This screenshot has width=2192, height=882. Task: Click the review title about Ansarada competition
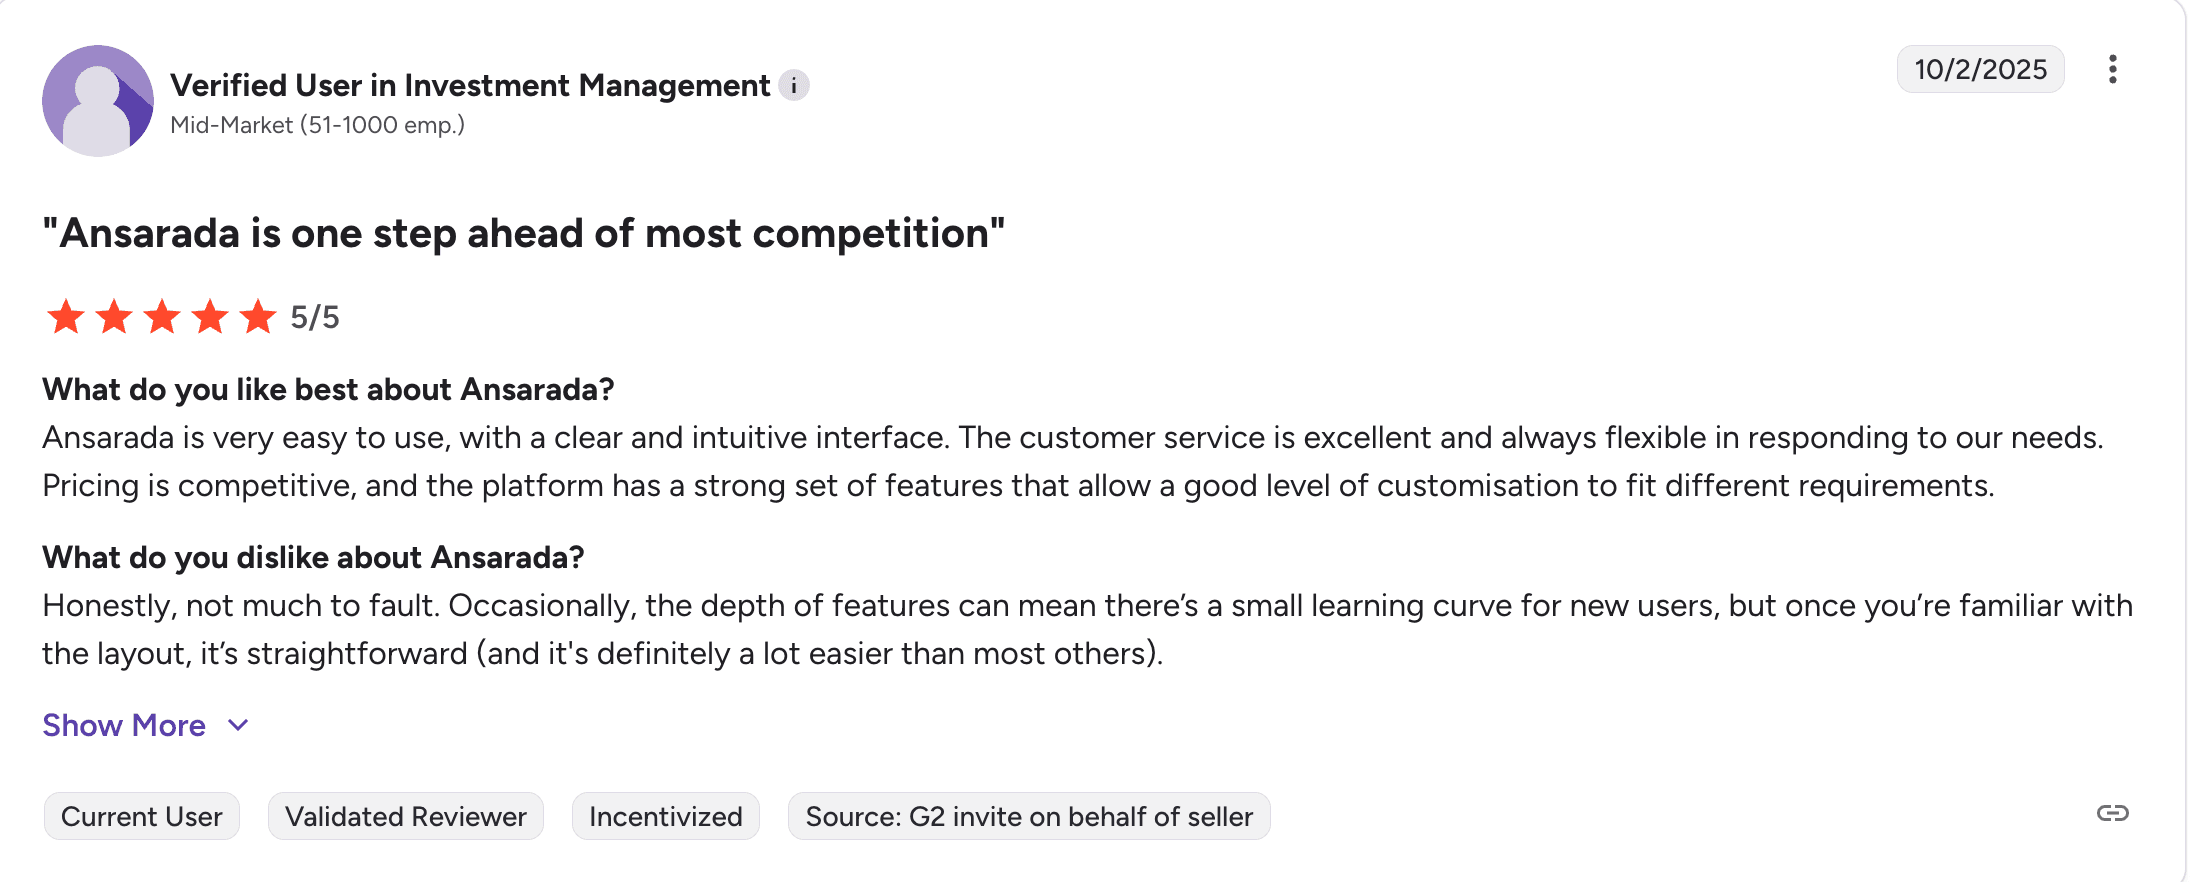coord(523,233)
